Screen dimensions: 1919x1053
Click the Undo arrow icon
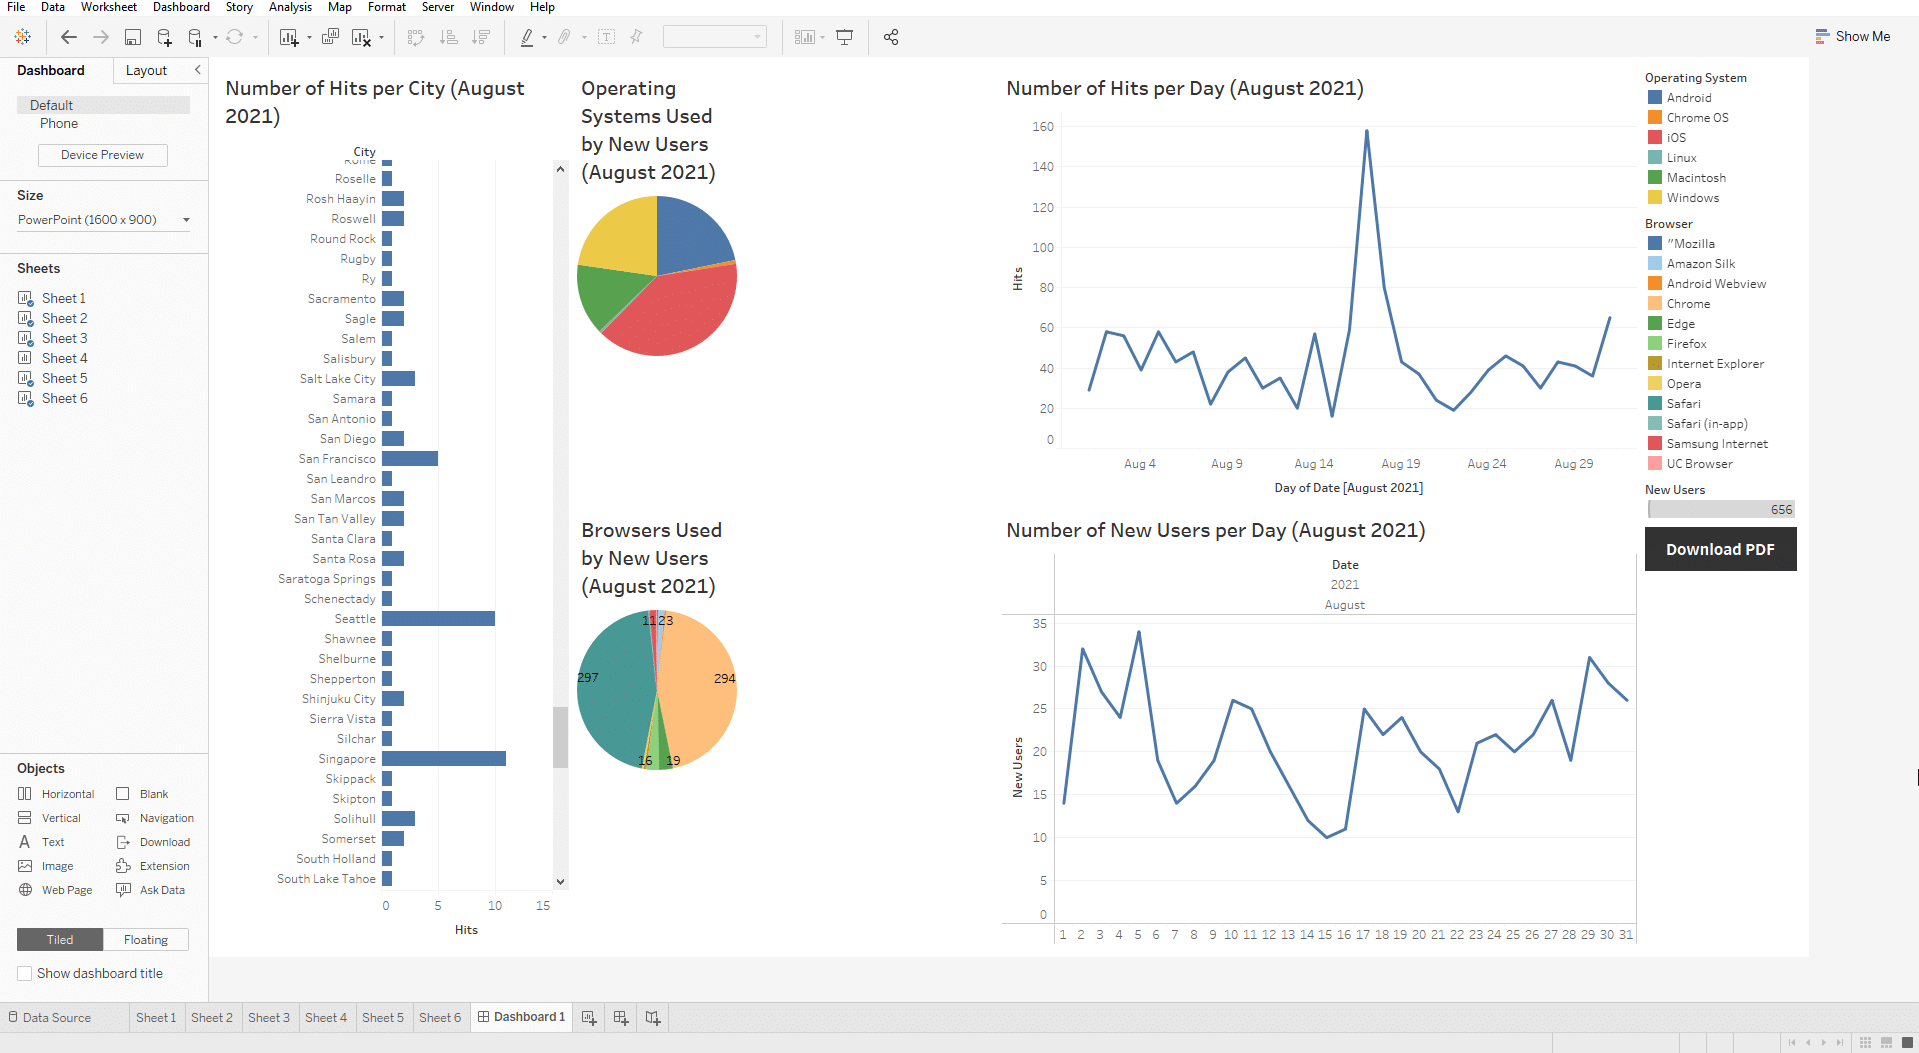68,37
